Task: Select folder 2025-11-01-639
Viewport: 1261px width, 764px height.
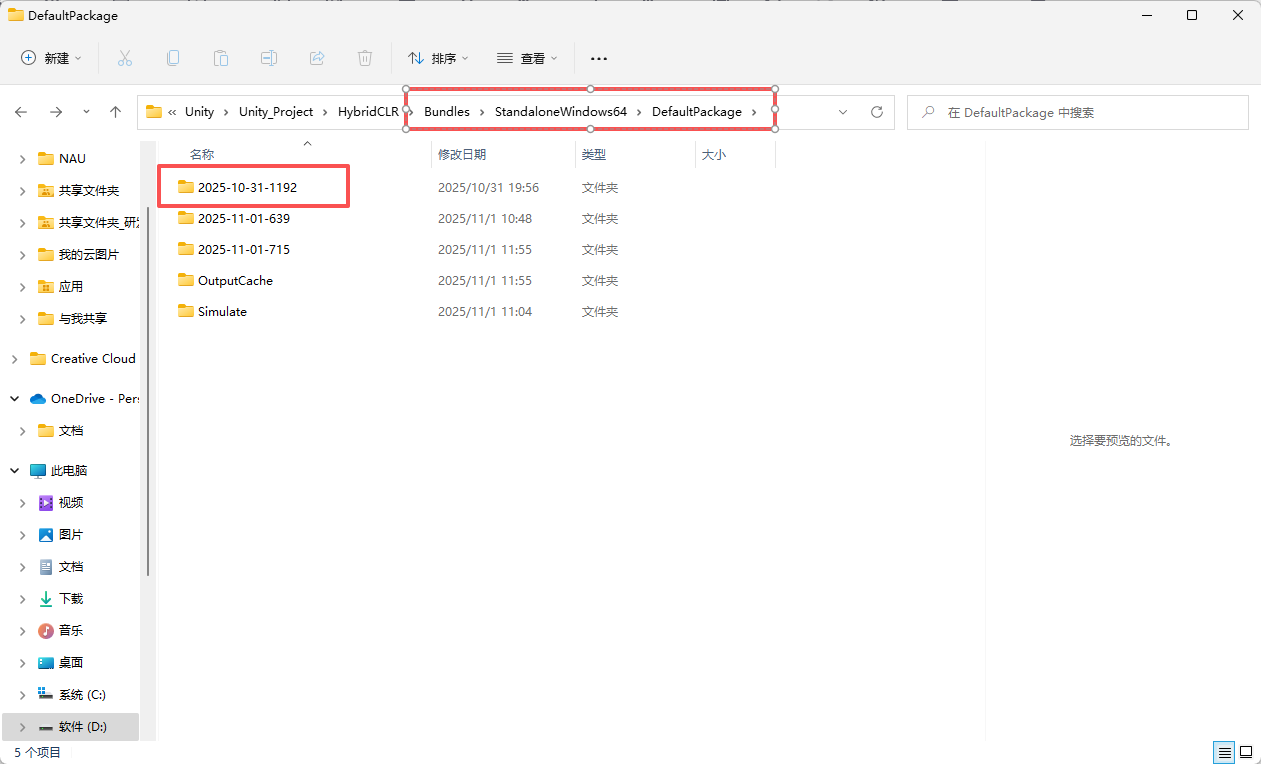Action: point(244,218)
